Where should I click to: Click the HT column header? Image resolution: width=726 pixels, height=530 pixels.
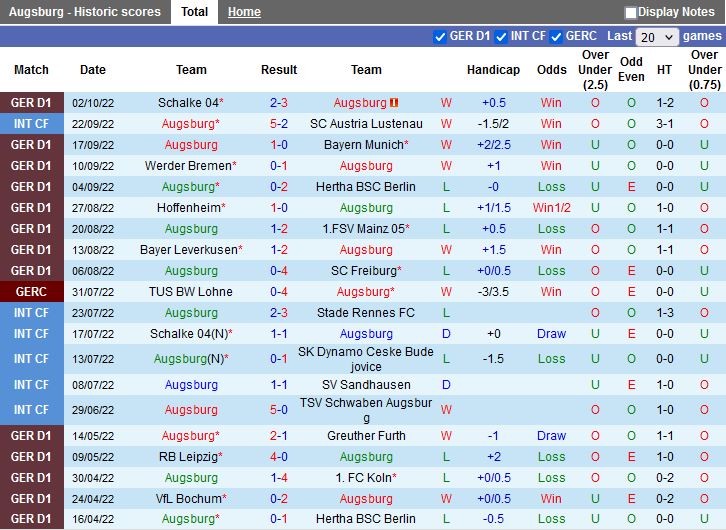click(664, 70)
